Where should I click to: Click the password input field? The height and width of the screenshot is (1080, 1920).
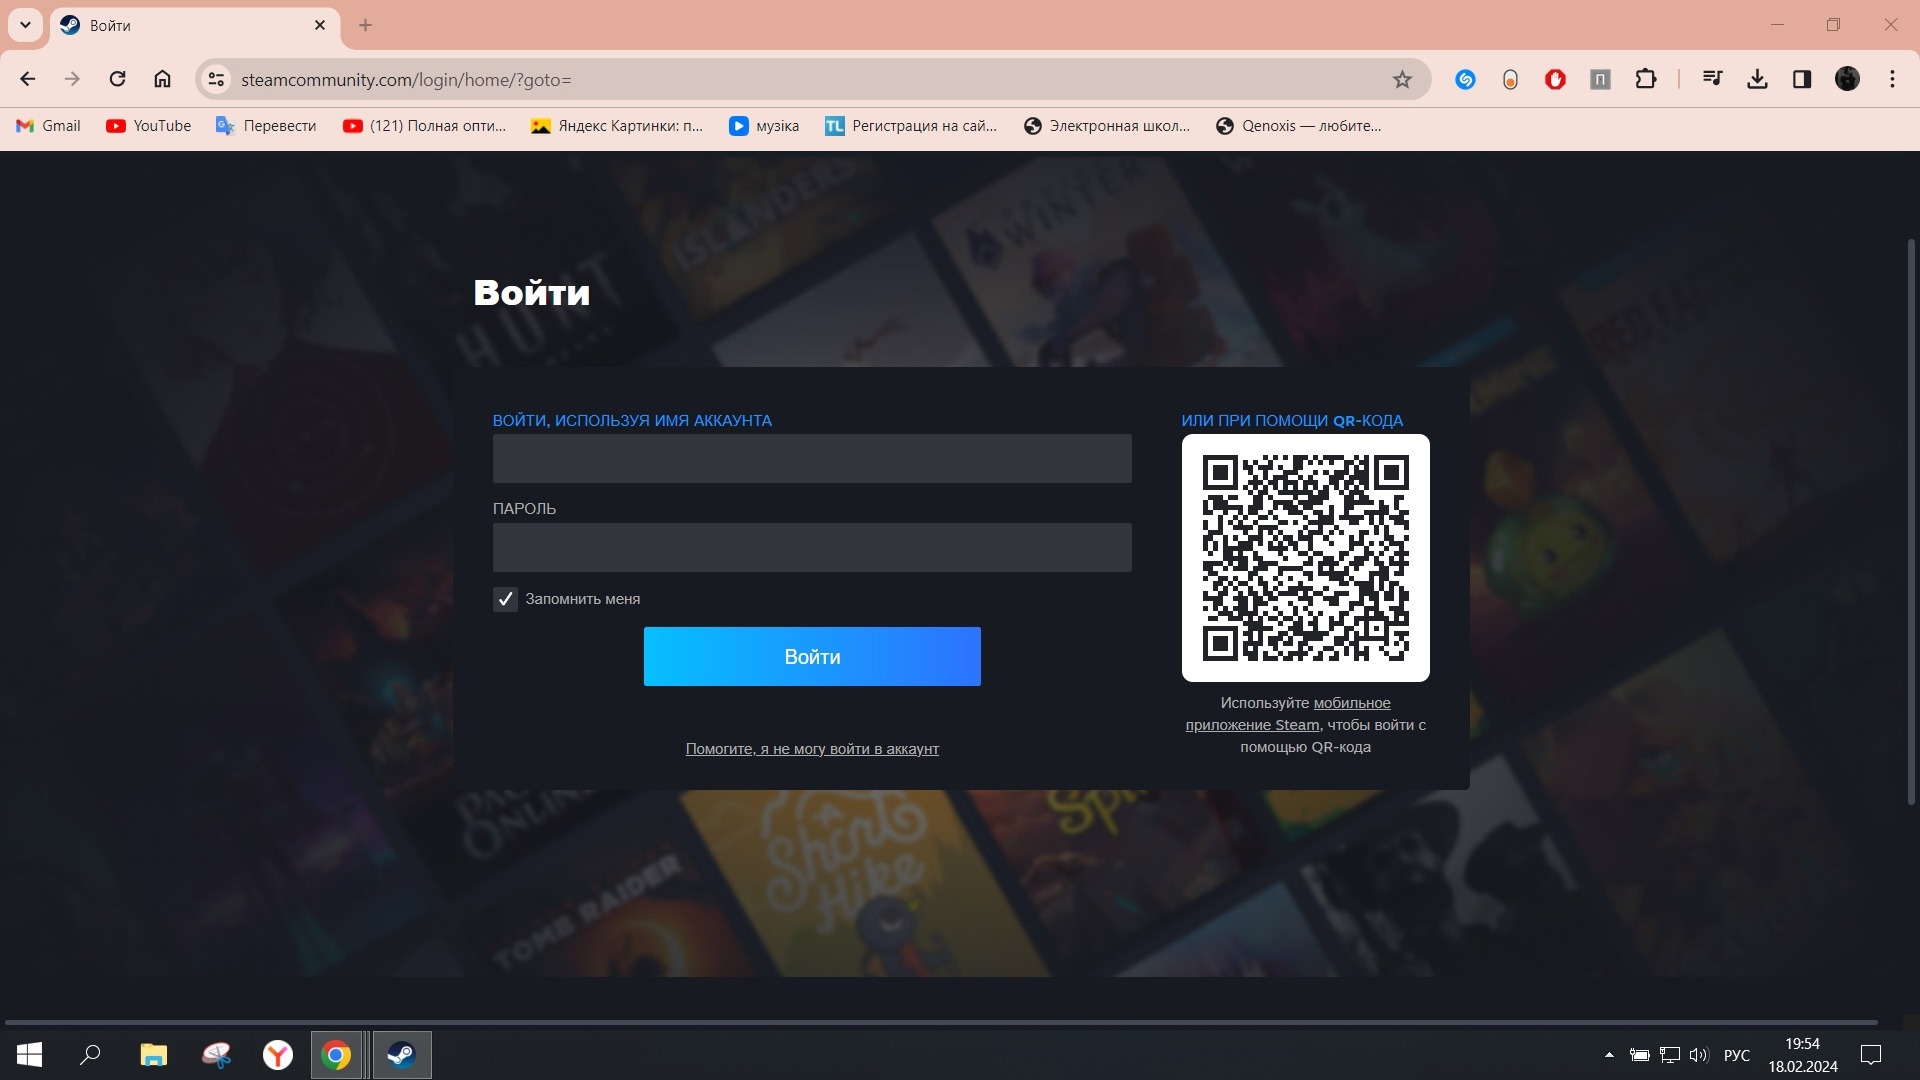click(x=812, y=548)
